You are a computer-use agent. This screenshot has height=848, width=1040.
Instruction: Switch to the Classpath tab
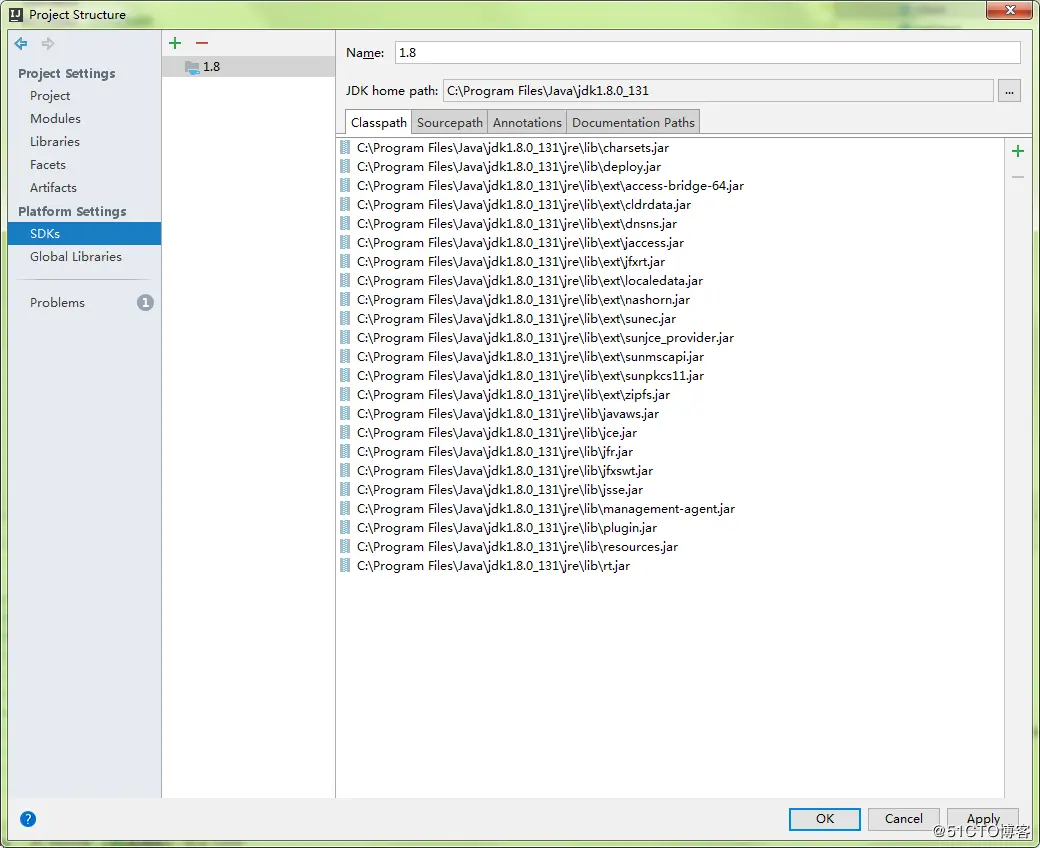[379, 123]
